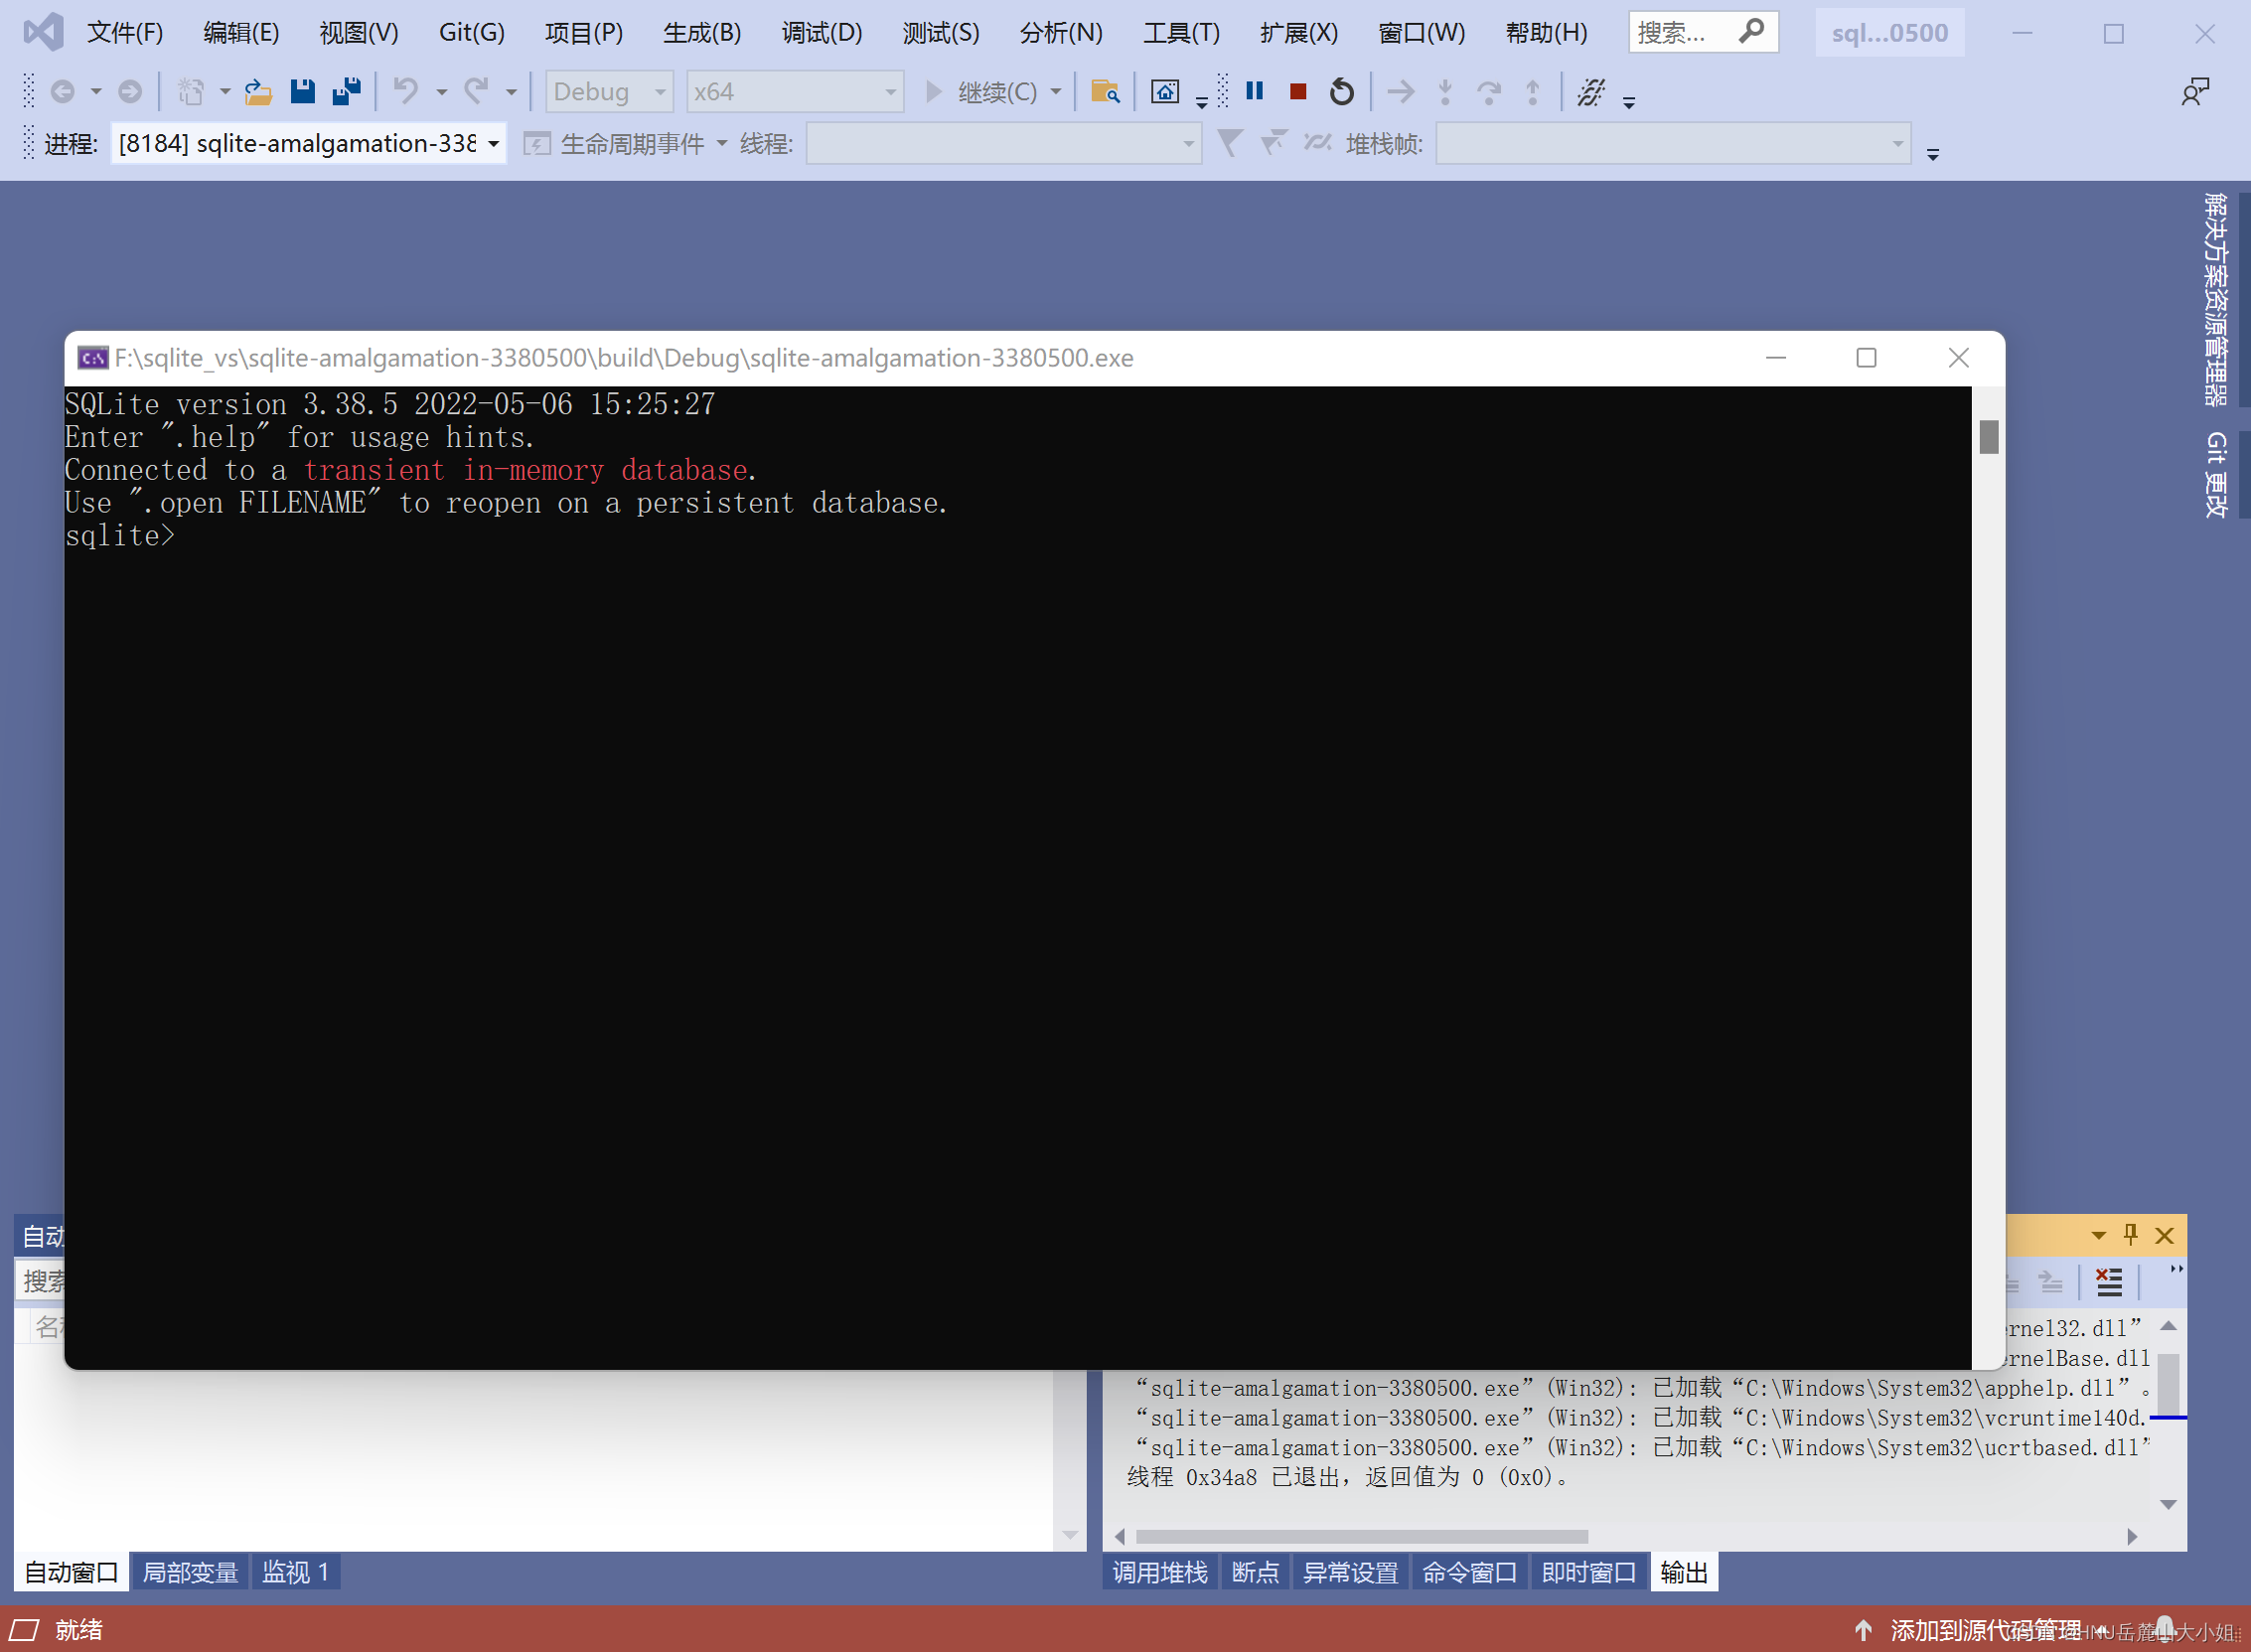
Task: Open the 调试(D) menu
Action: (x=821, y=32)
